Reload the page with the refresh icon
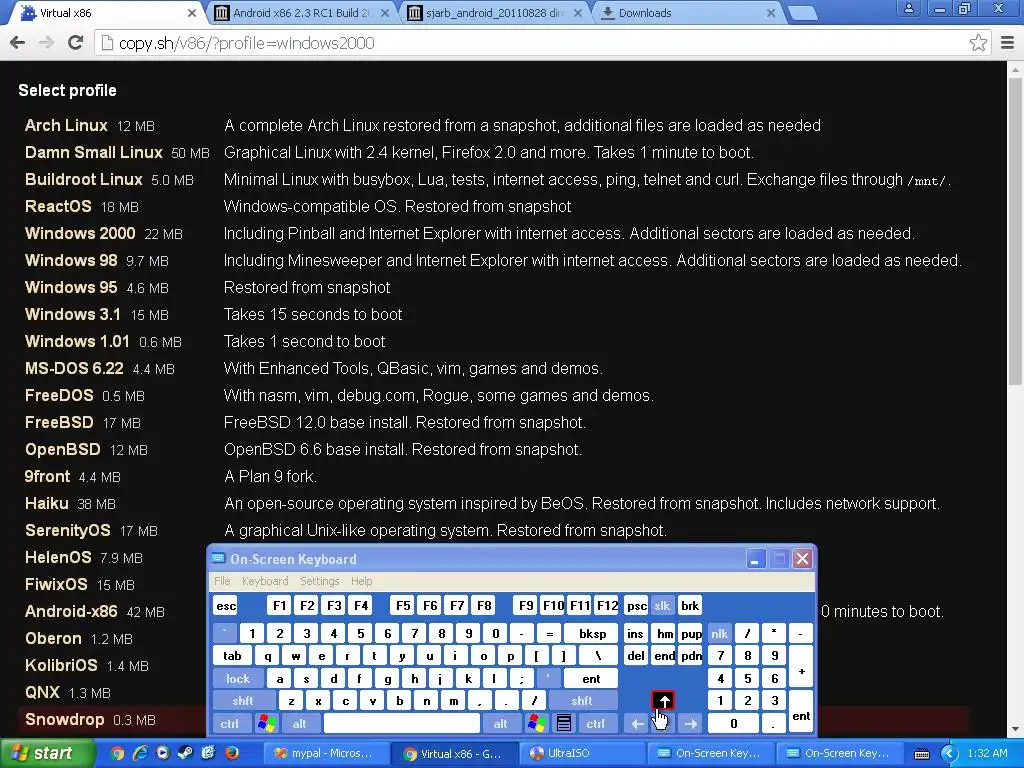Image resolution: width=1024 pixels, height=768 pixels. [75, 43]
